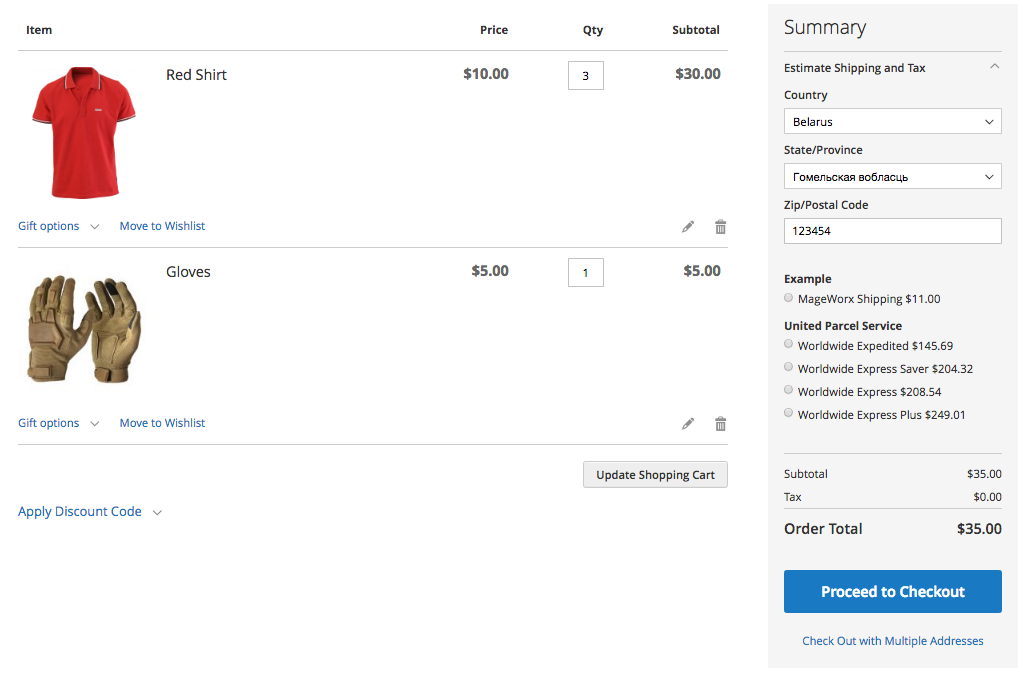The image size is (1023, 673).
Task: Open the Country dropdown showing Belarus
Action: point(892,122)
